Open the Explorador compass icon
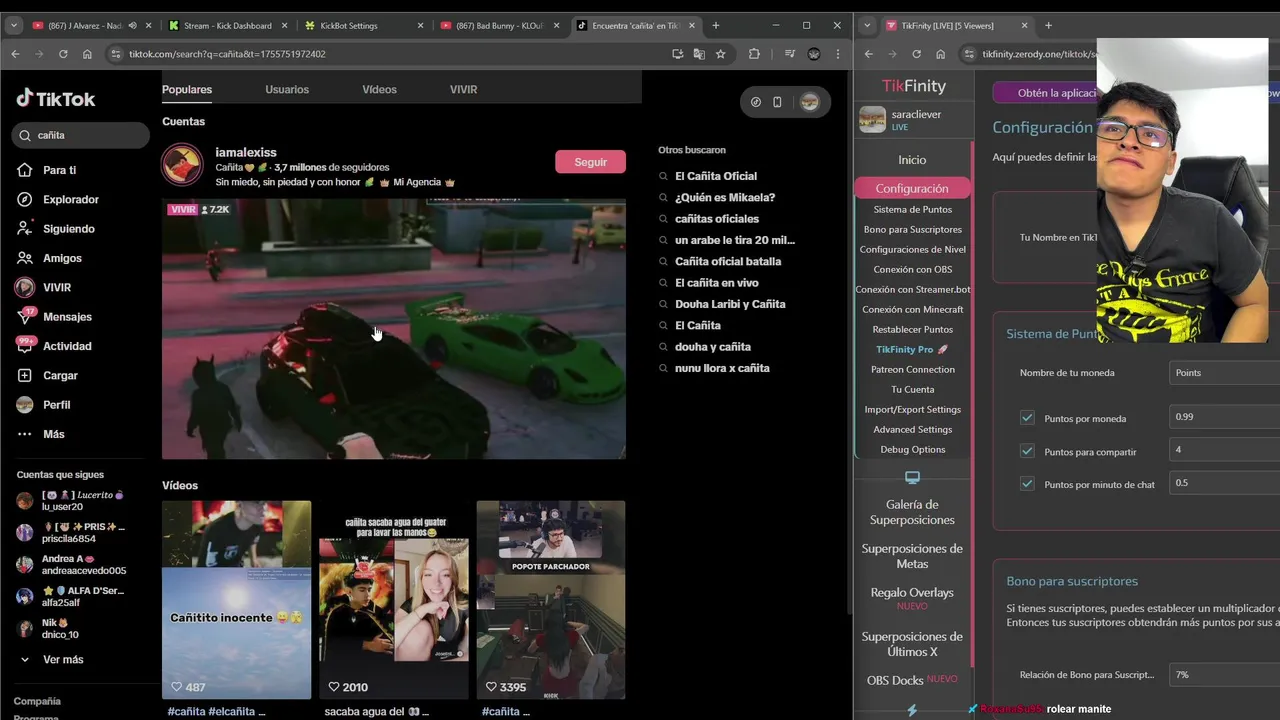 (25, 199)
